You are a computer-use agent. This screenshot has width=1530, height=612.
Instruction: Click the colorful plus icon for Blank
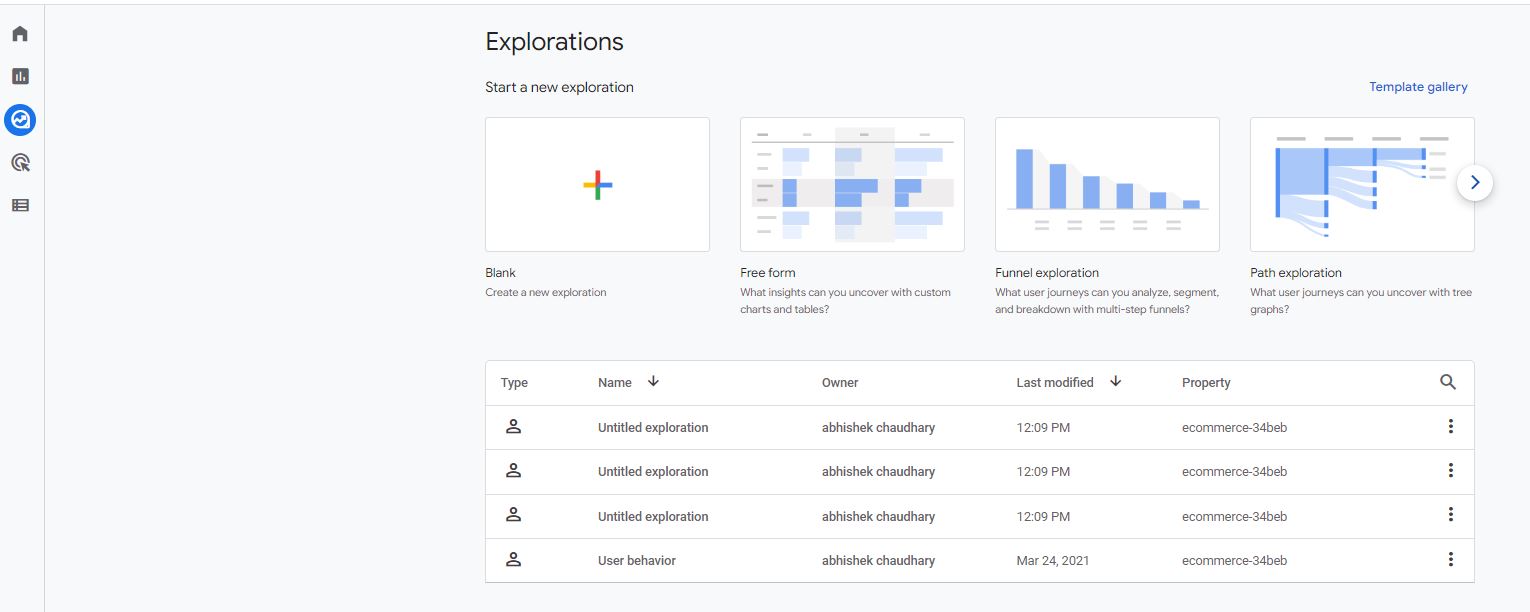tap(597, 185)
